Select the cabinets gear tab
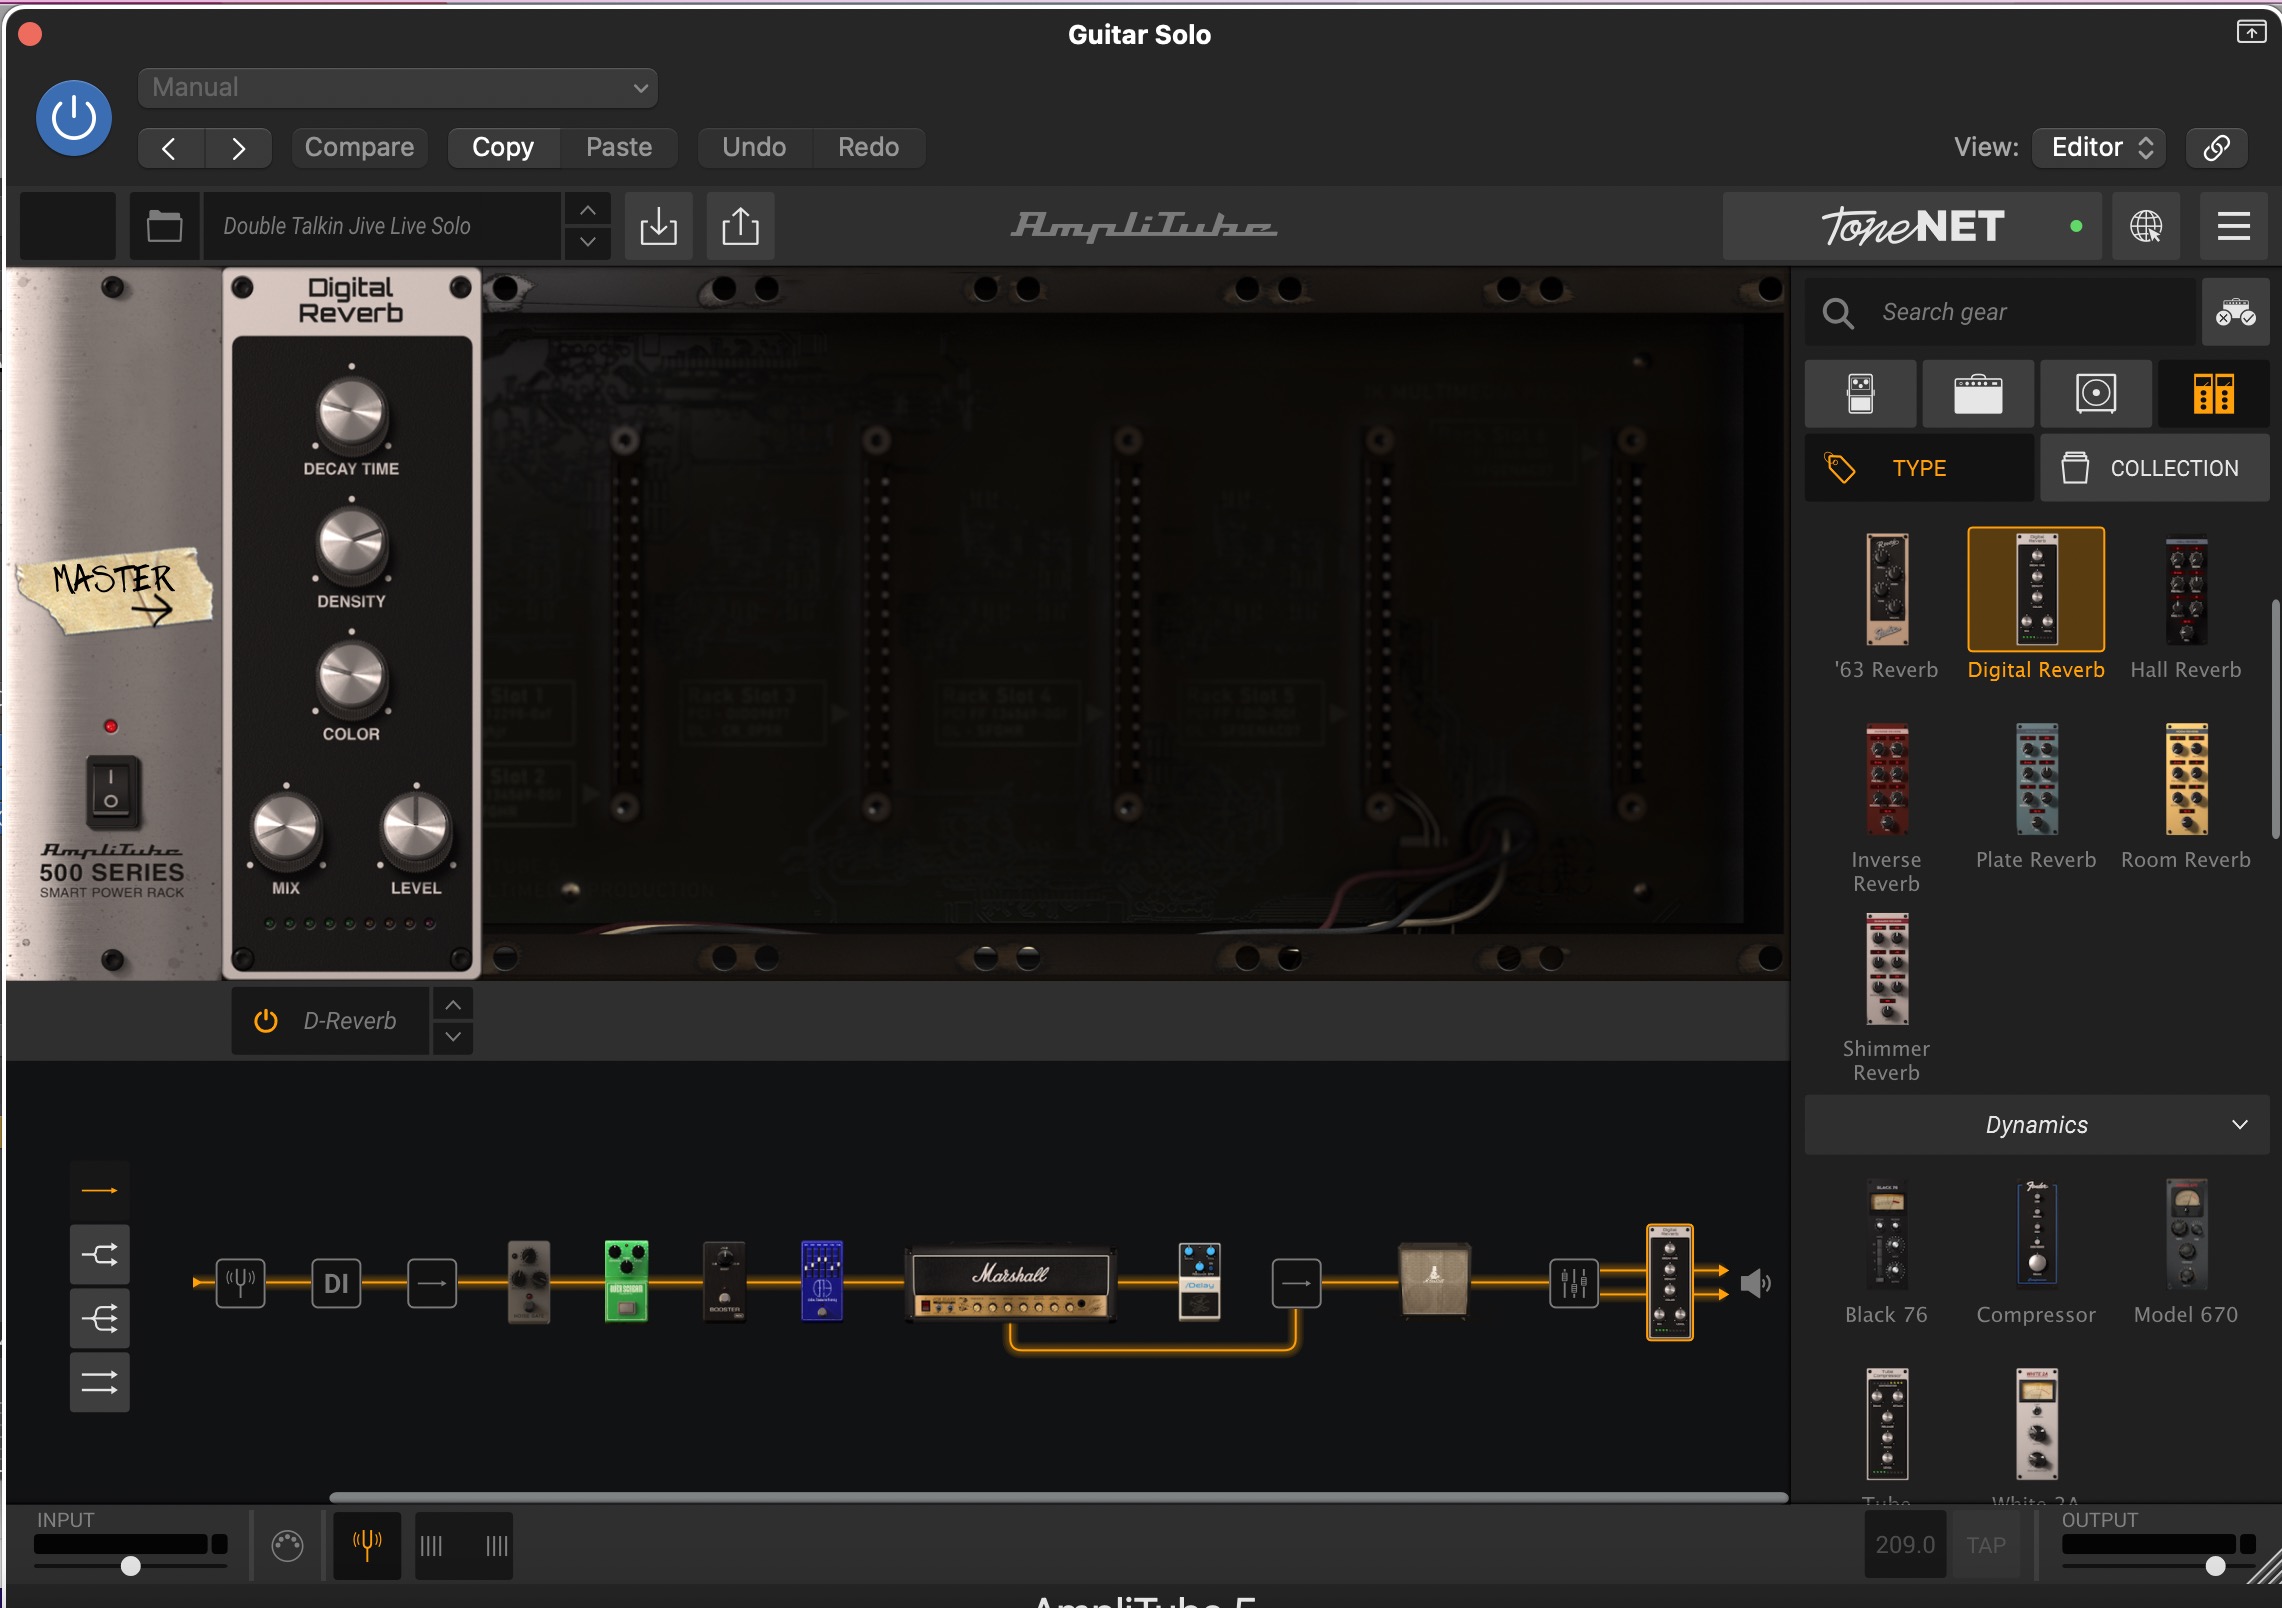The height and width of the screenshot is (1608, 2282). (2096, 394)
